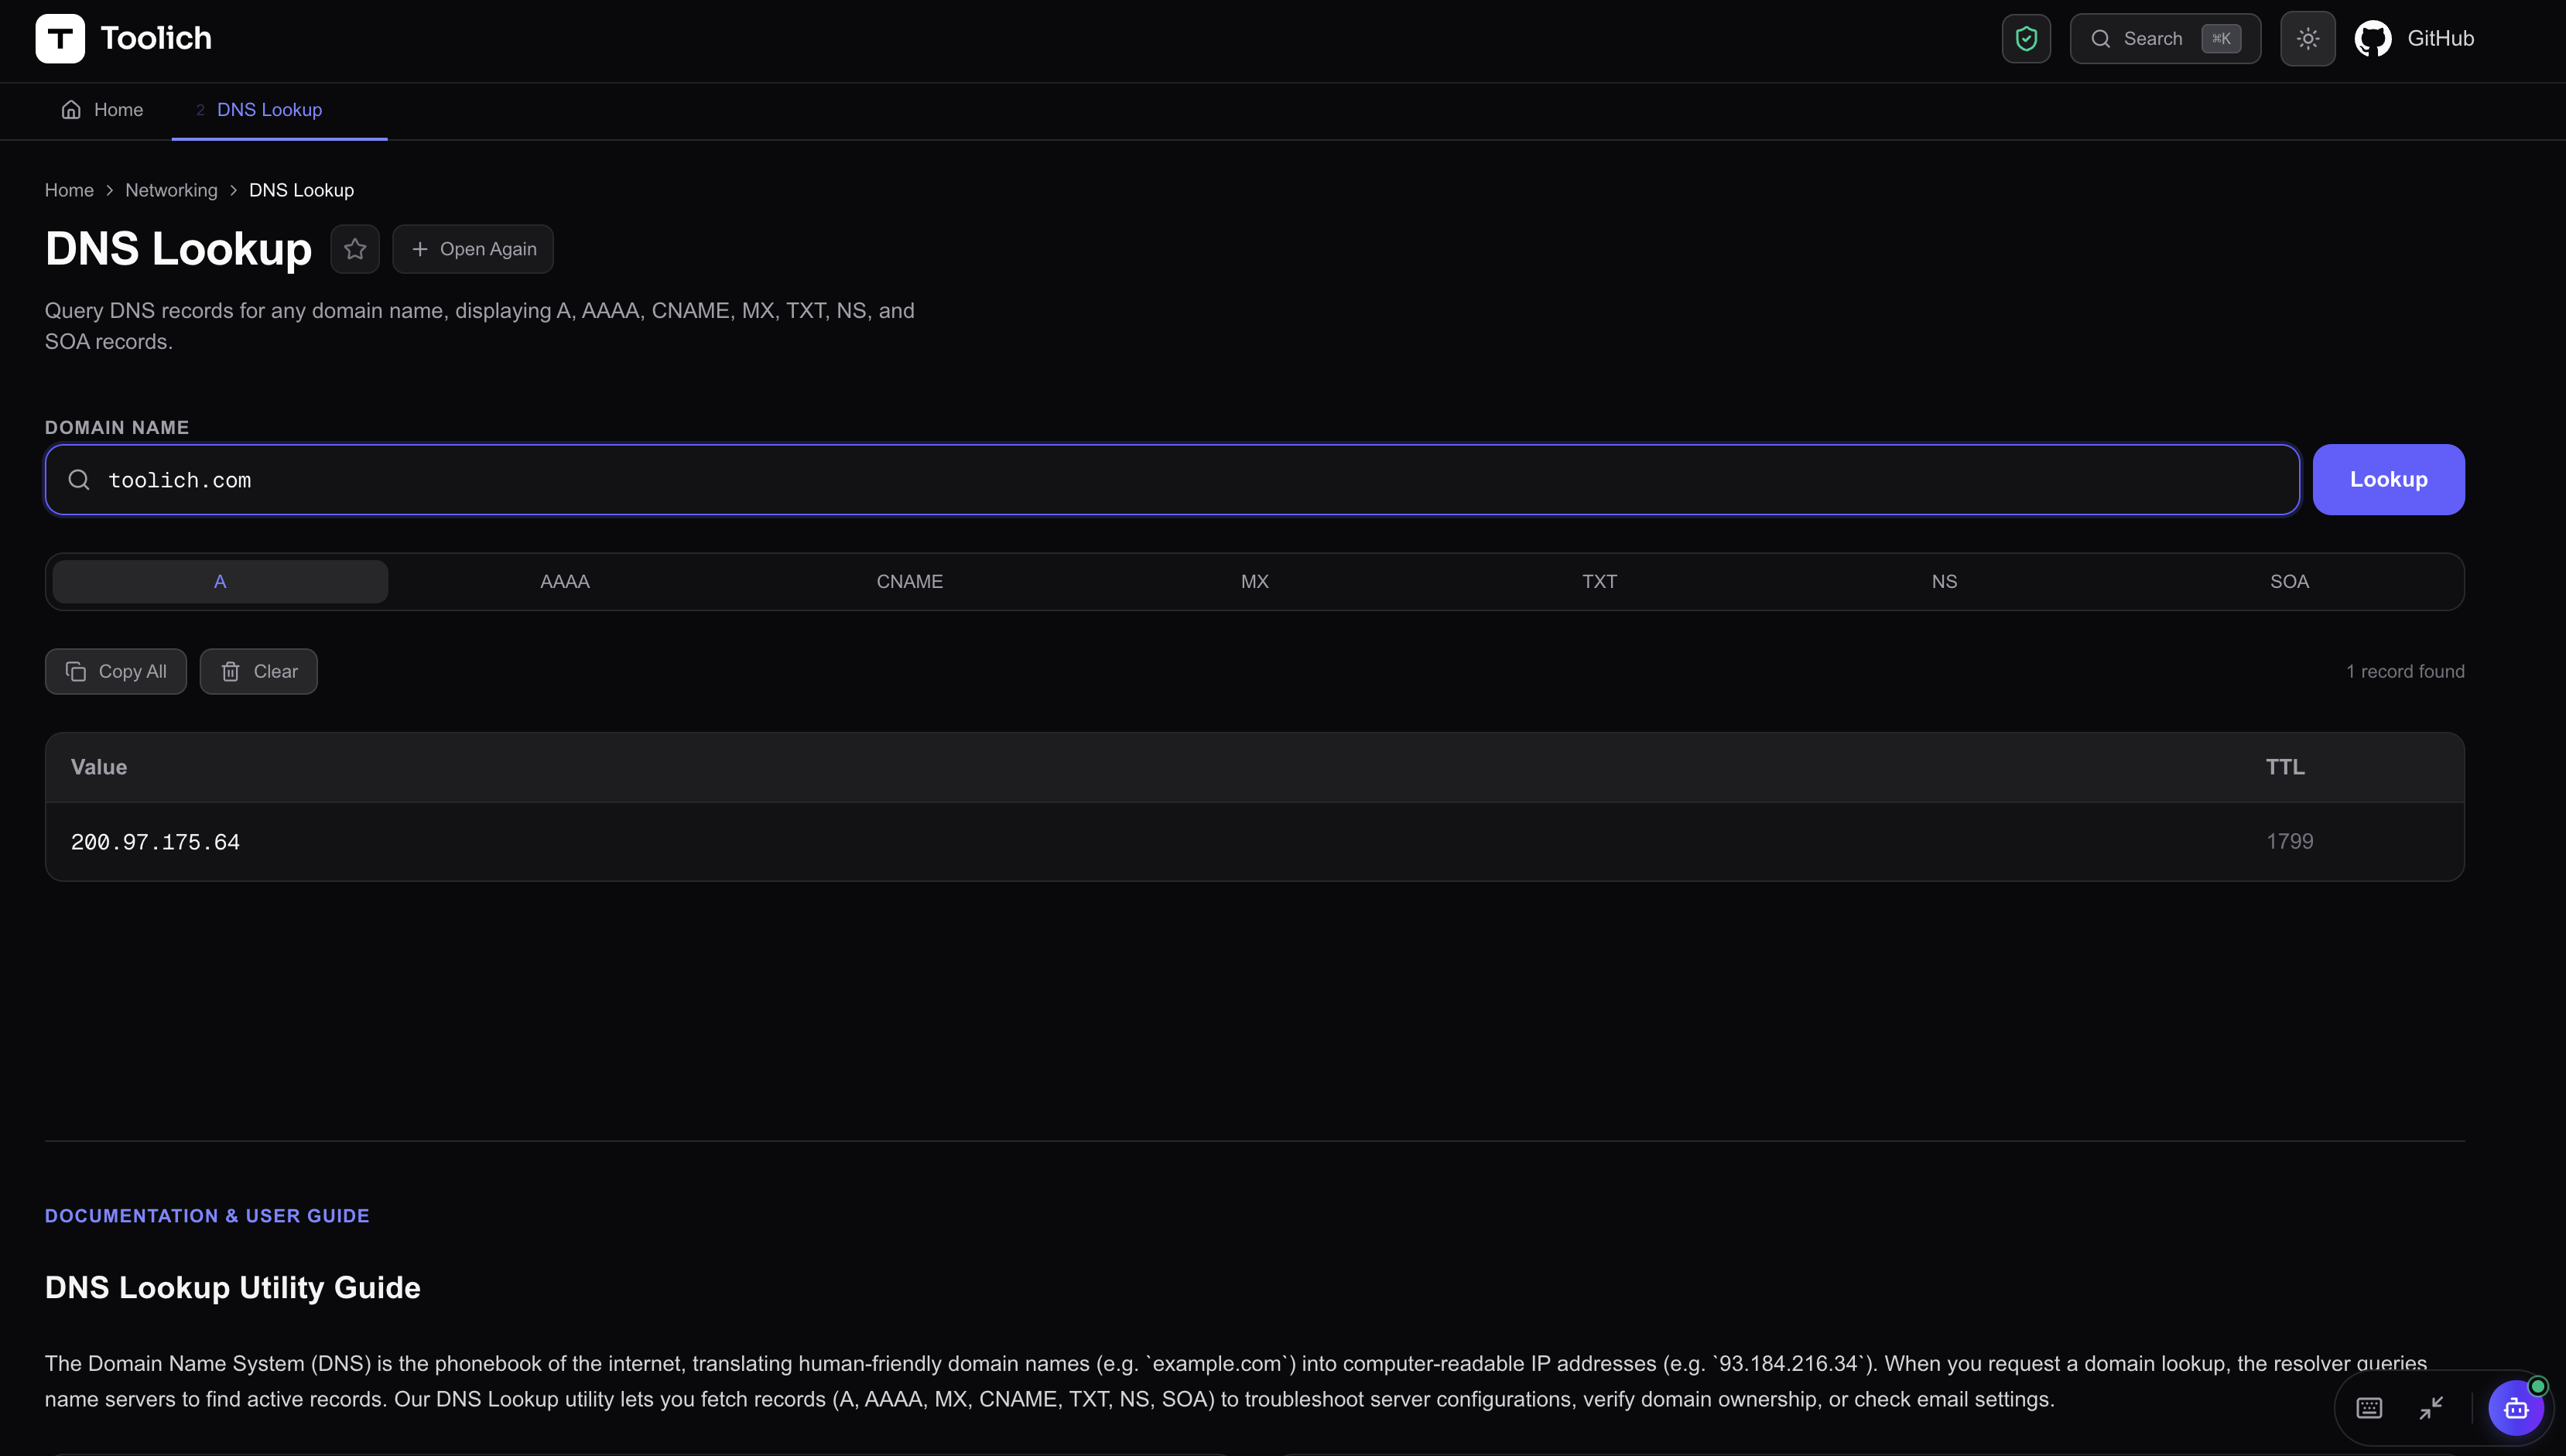Select the CNAME record tab
Viewport: 2566px width, 1456px height.
pos(910,582)
